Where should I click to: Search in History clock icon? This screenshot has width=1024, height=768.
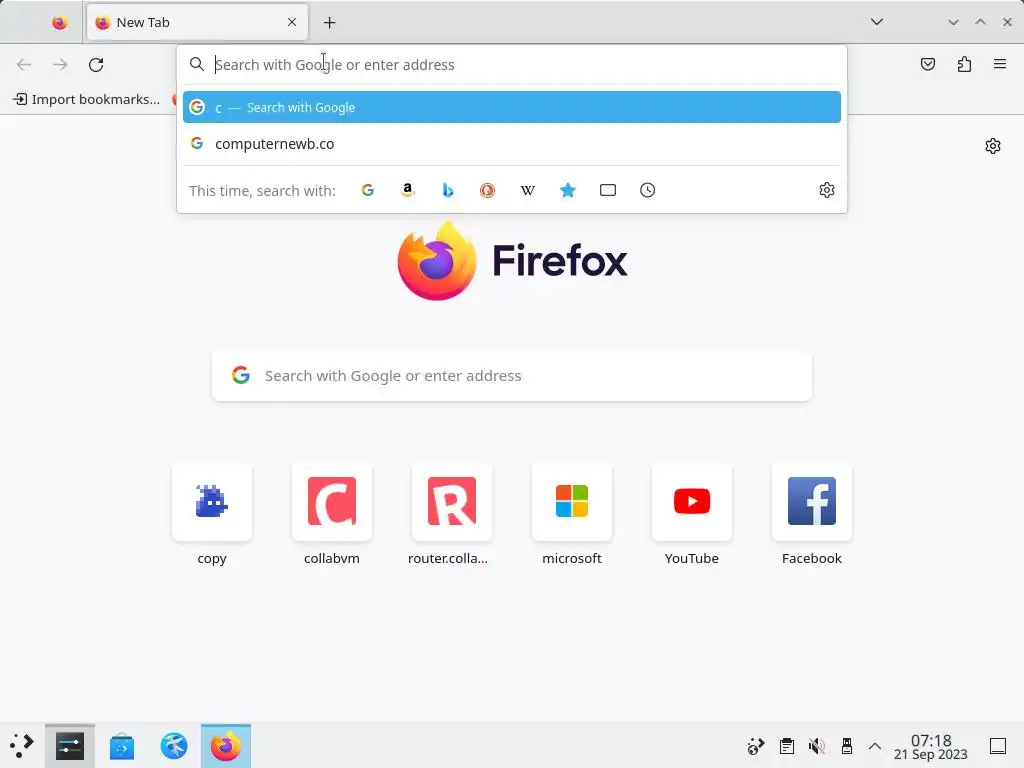647,190
